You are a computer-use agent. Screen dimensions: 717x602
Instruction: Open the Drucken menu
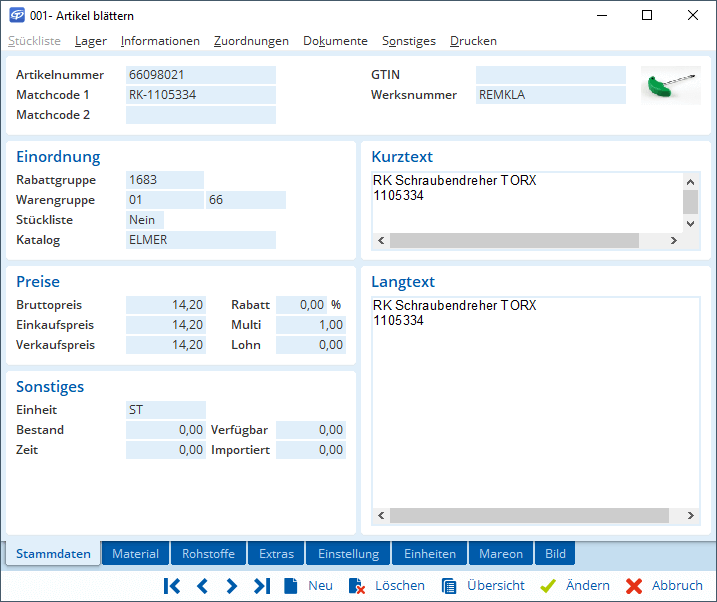tap(473, 41)
